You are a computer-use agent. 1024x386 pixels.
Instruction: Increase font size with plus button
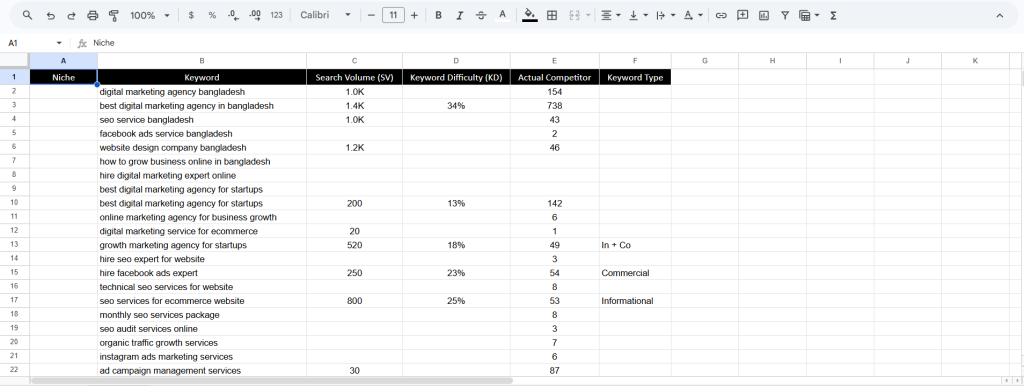coord(414,15)
